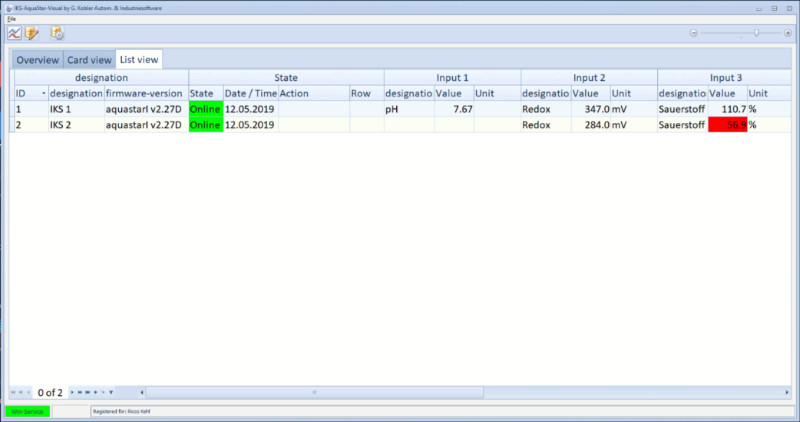Select the IKS 2 row designation cell
800x422 pixels.
[x=75, y=125]
